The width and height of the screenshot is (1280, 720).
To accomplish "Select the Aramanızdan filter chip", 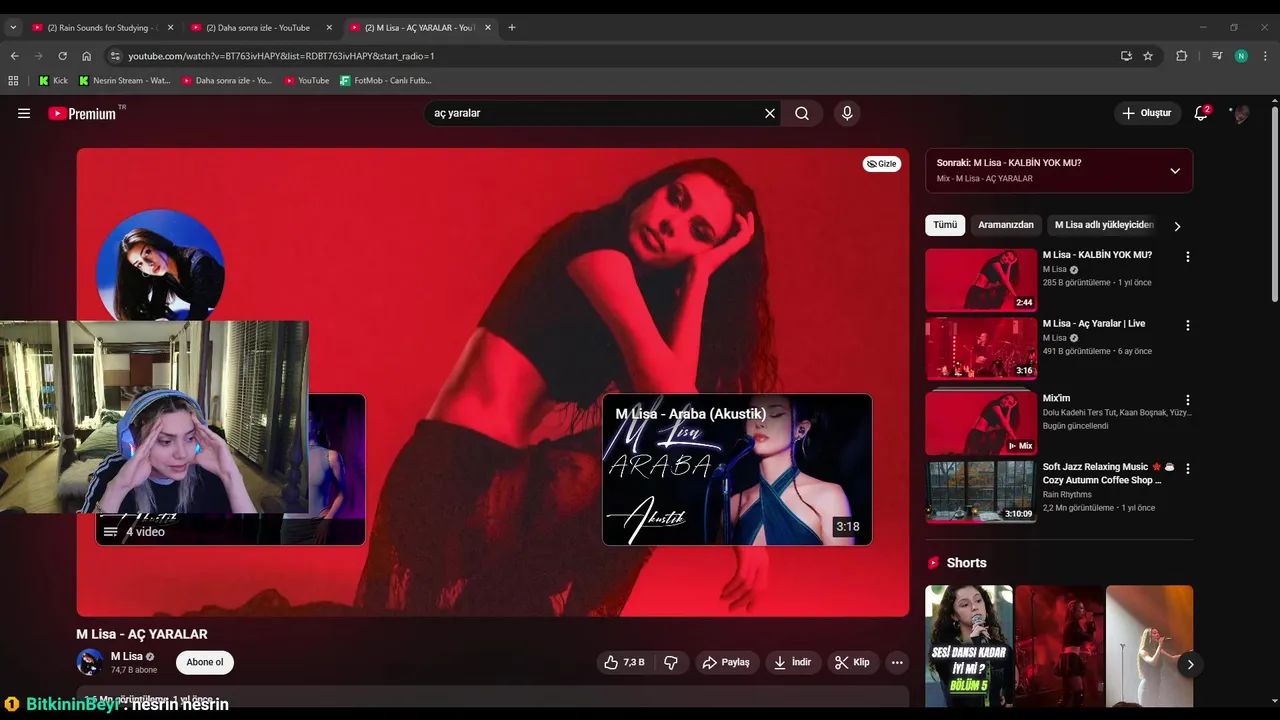I will [1006, 225].
